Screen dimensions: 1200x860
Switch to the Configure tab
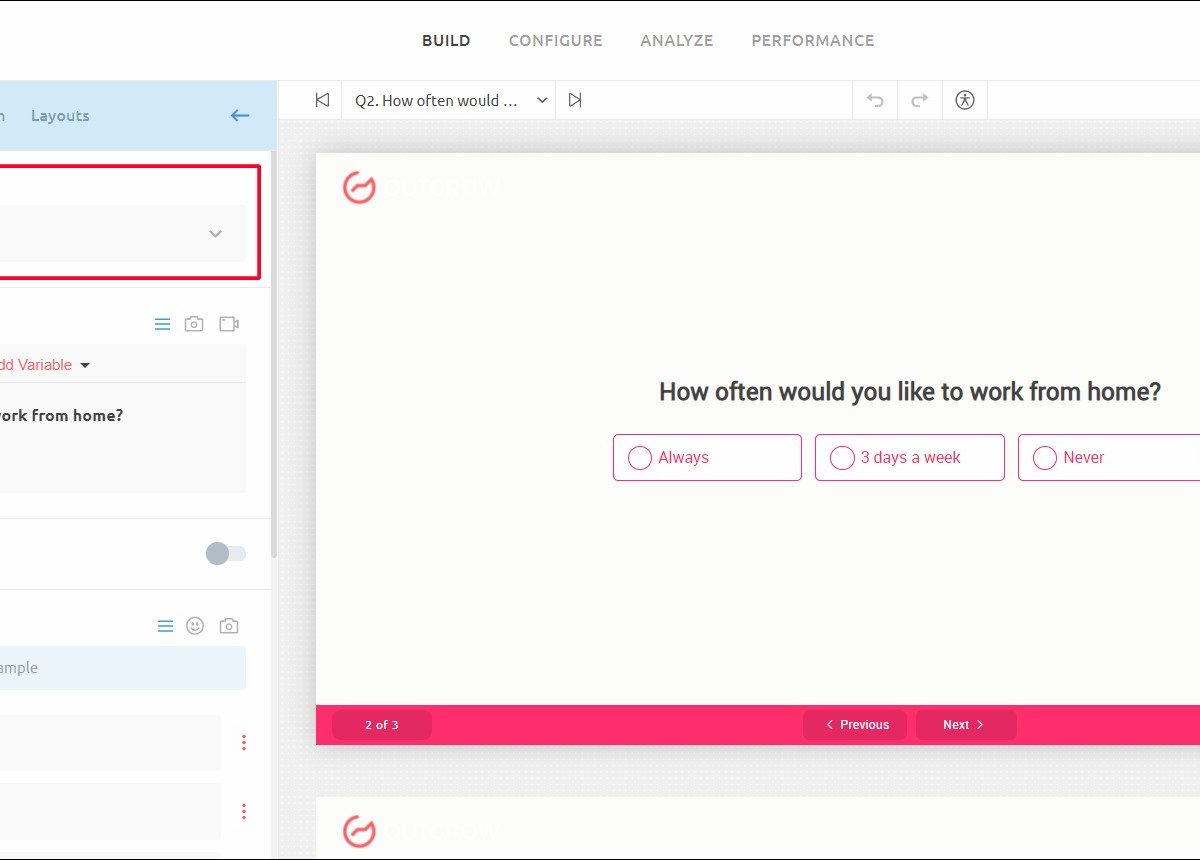click(x=555, y=41)
